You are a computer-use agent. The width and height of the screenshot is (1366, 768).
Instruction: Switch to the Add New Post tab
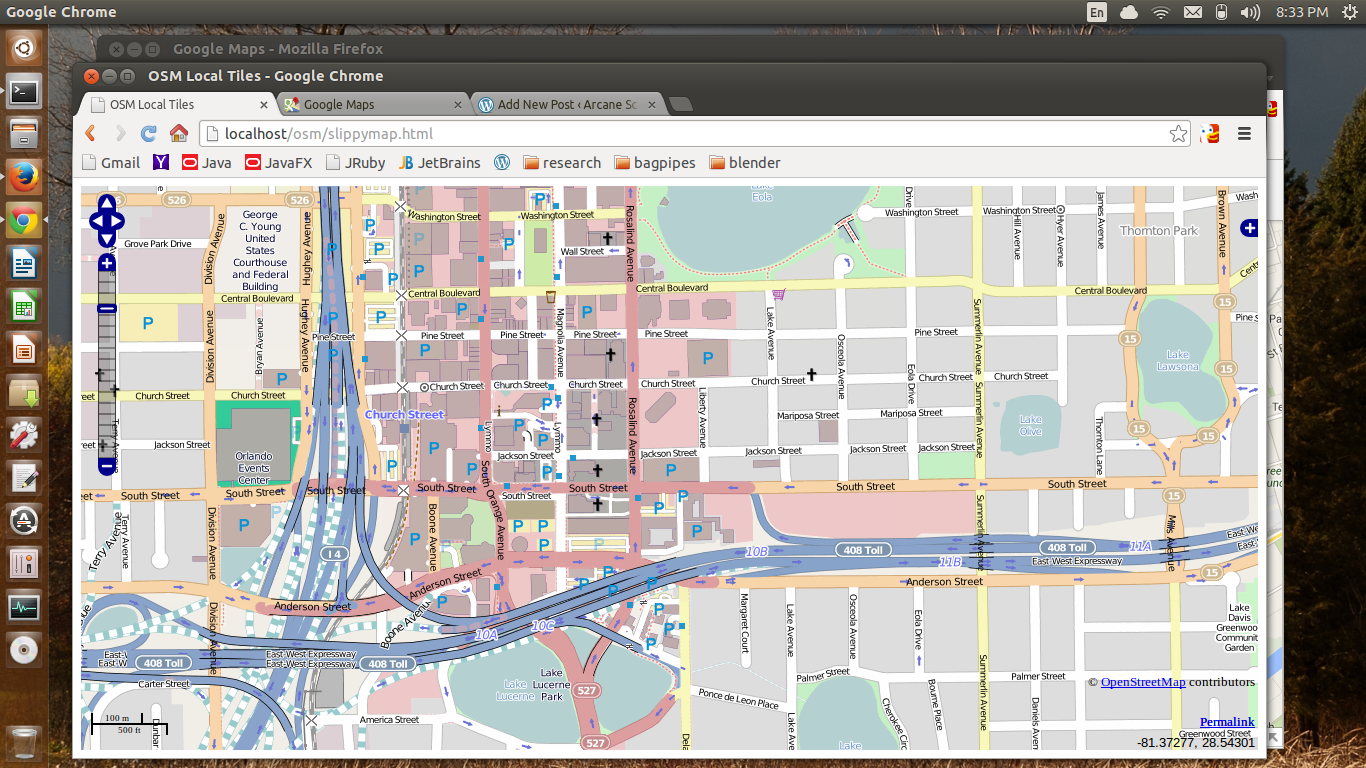tap(566, 104)
